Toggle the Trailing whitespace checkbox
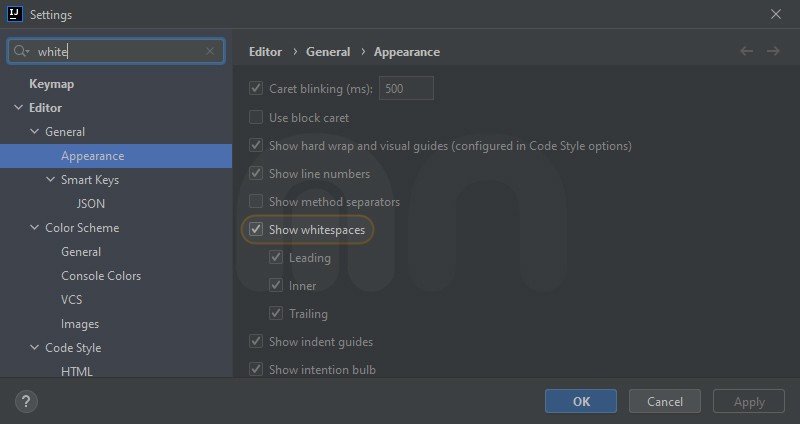 [x=276, y=313]
